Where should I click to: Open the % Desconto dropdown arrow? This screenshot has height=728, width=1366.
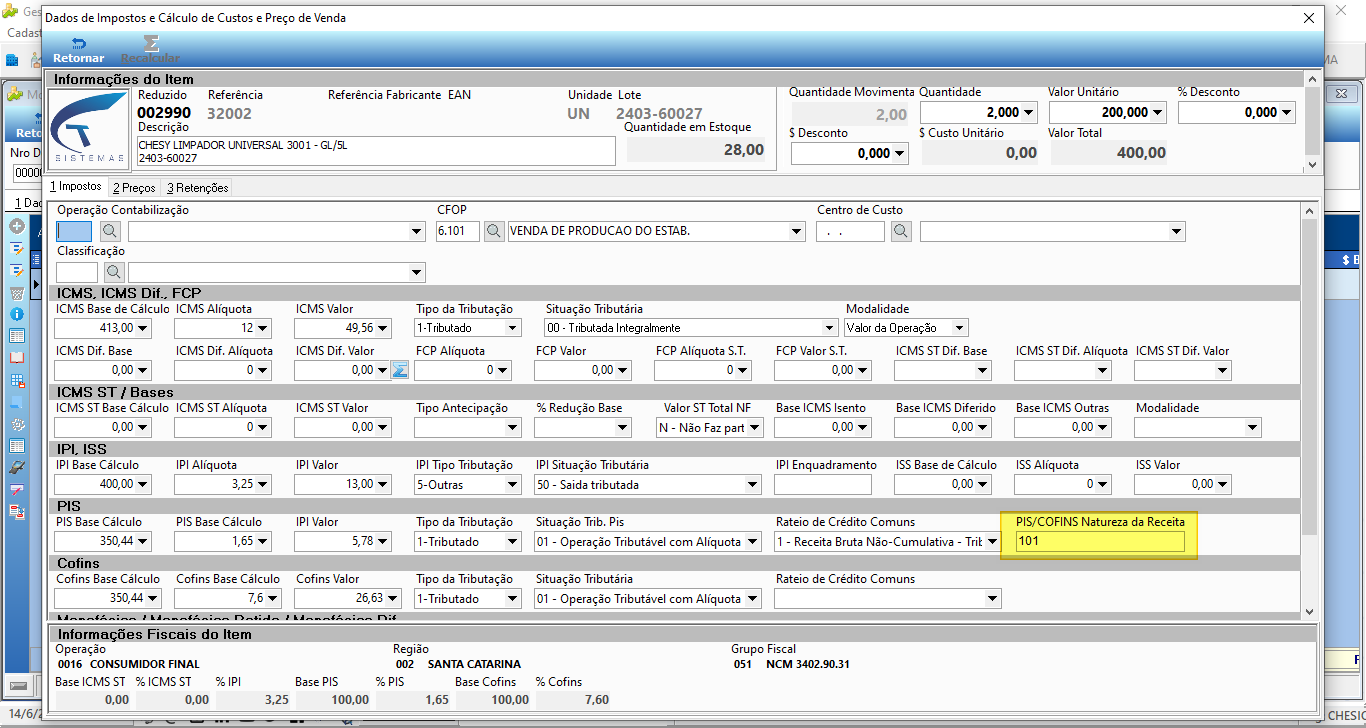(x=1287, y=113)
